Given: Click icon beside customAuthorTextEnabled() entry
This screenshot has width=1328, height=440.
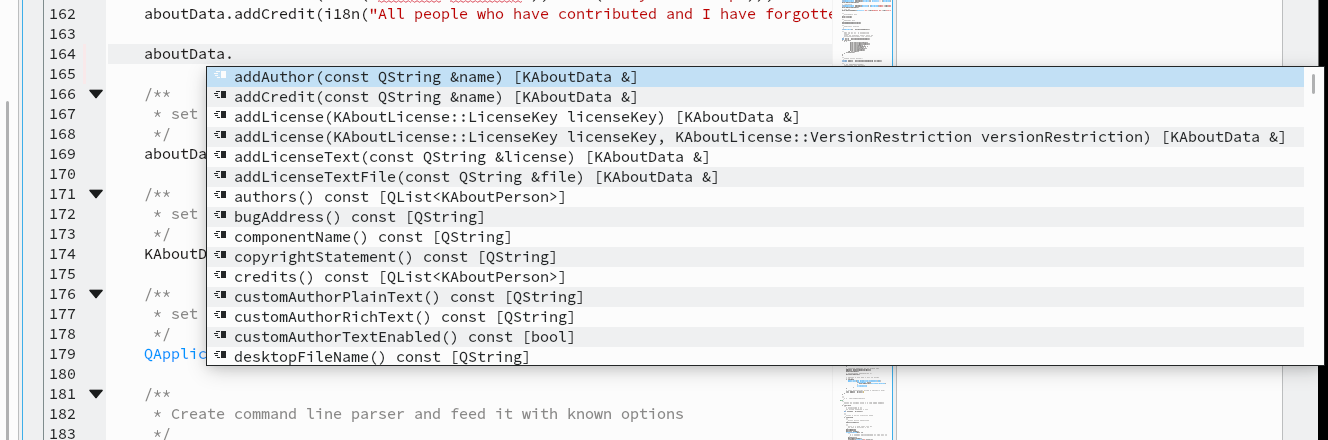Looking at the screenshot, I should pos(220,337).
